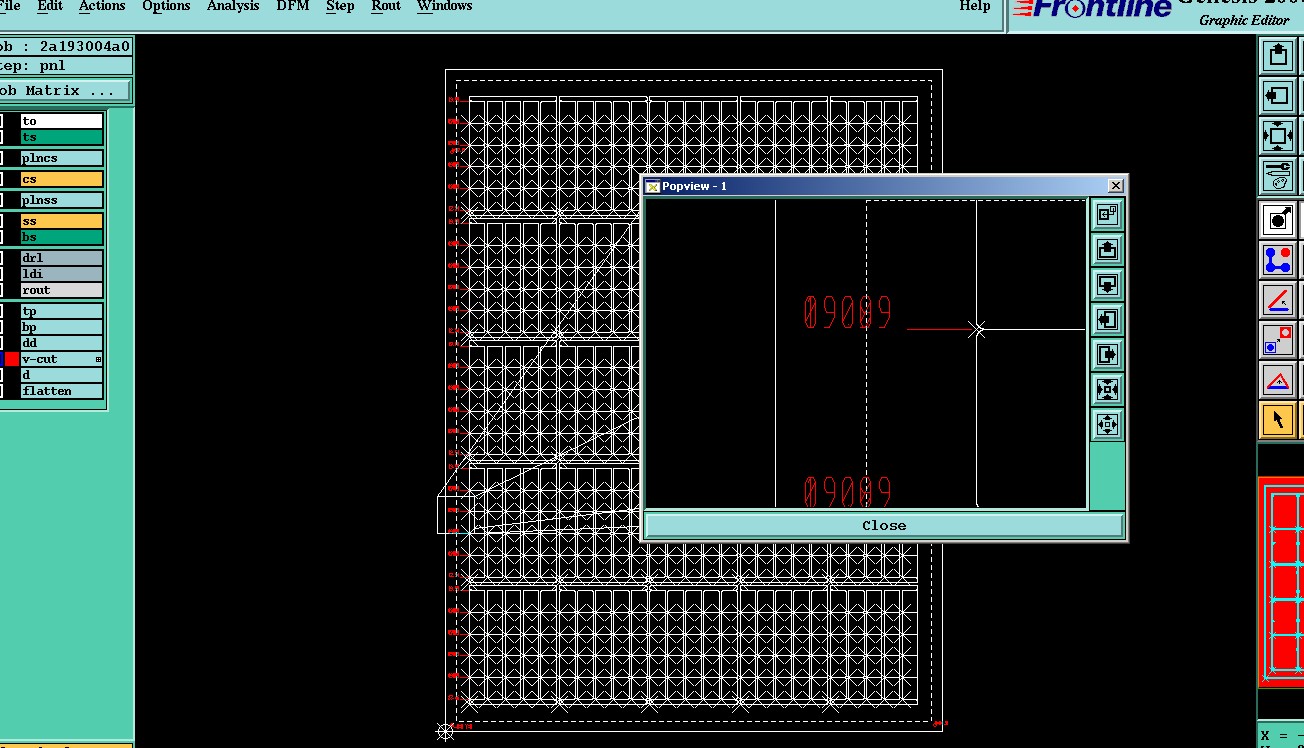
Task: Select the red triangle tool icon
Action: pyautogui.click(x=1278, y=380)
